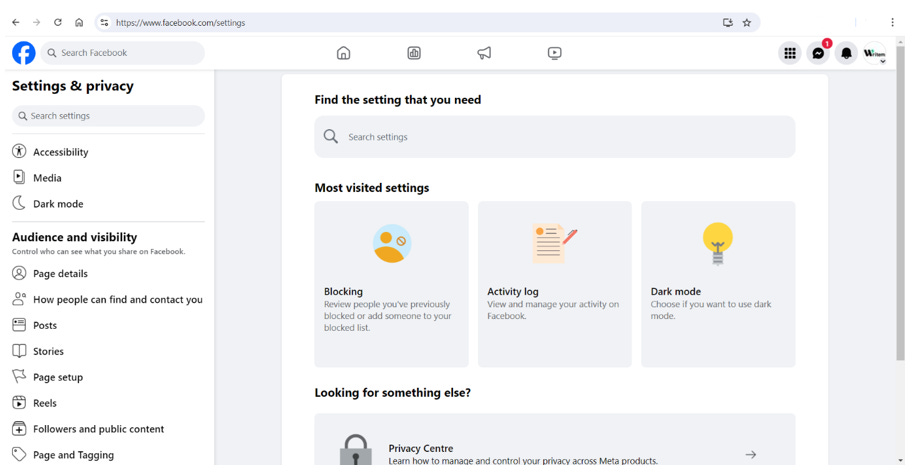Click the arrow beside Privacy Centre
The image size is (915, 475).
pyautogui.click(x=750, y=454)
